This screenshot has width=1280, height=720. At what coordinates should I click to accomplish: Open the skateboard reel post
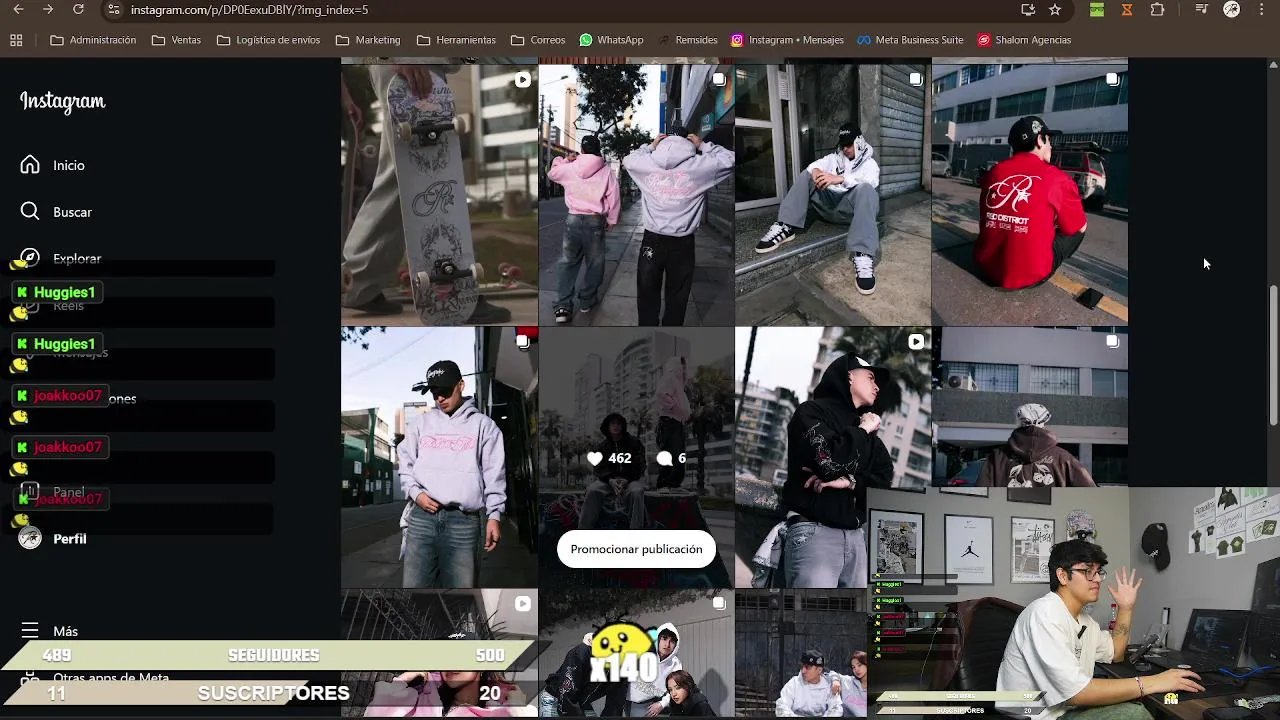click(x=439, y=195)
